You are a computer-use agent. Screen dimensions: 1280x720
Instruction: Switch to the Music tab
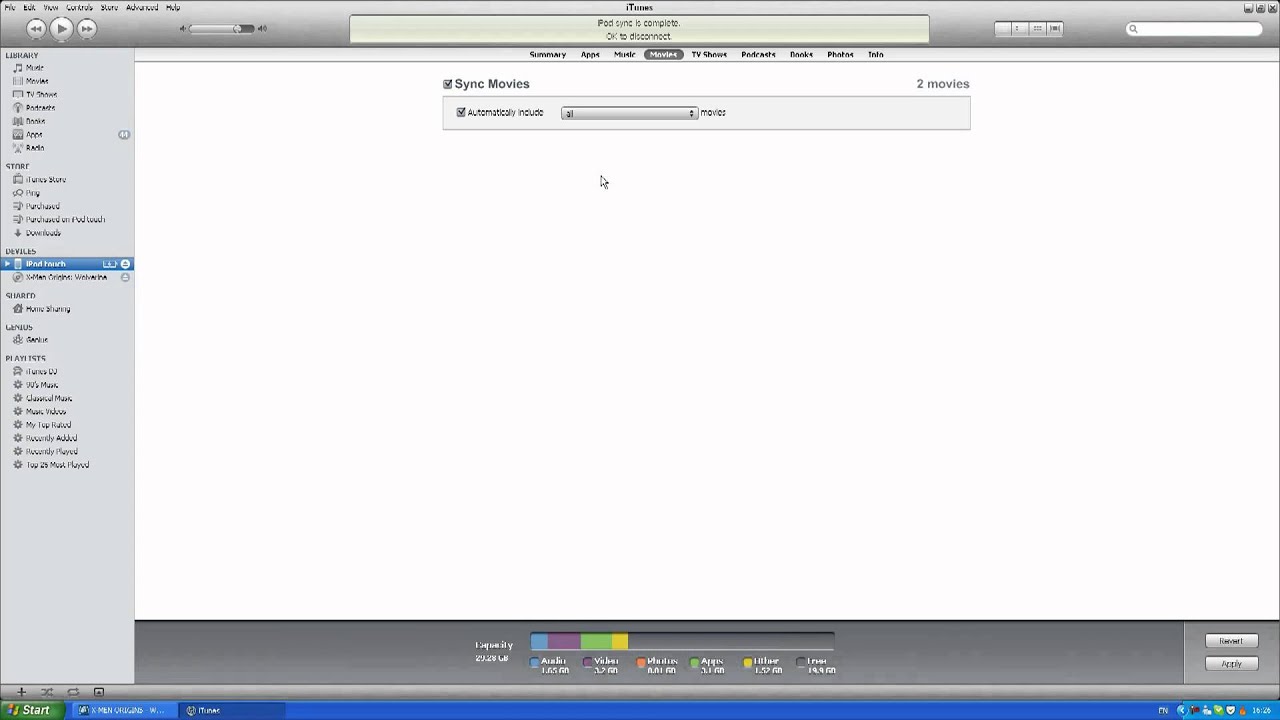[x=624, y=54]
